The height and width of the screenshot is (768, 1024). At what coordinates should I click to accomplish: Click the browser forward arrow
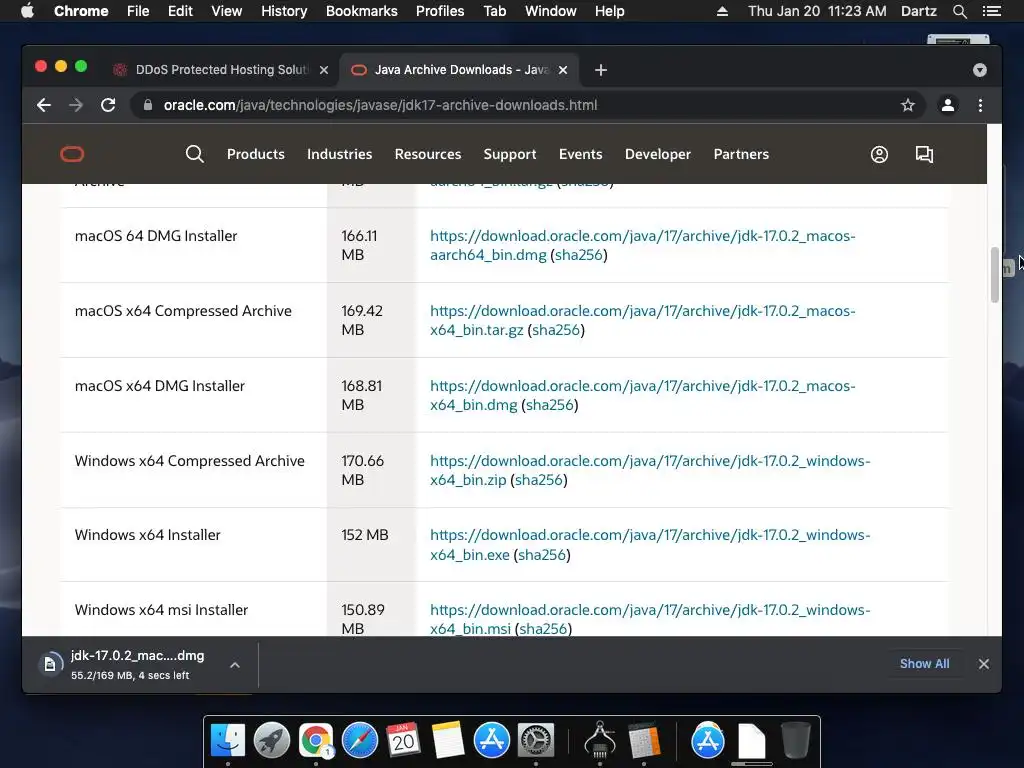coord(76,105)
